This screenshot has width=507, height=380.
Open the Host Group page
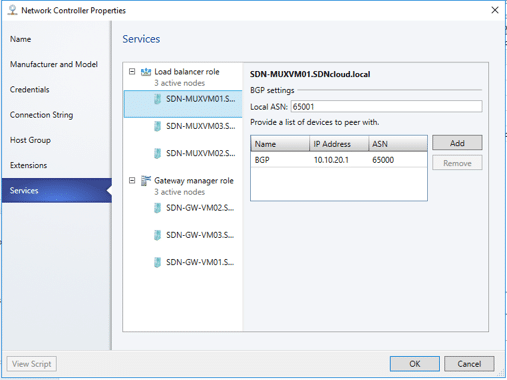(x=30, y=140)
